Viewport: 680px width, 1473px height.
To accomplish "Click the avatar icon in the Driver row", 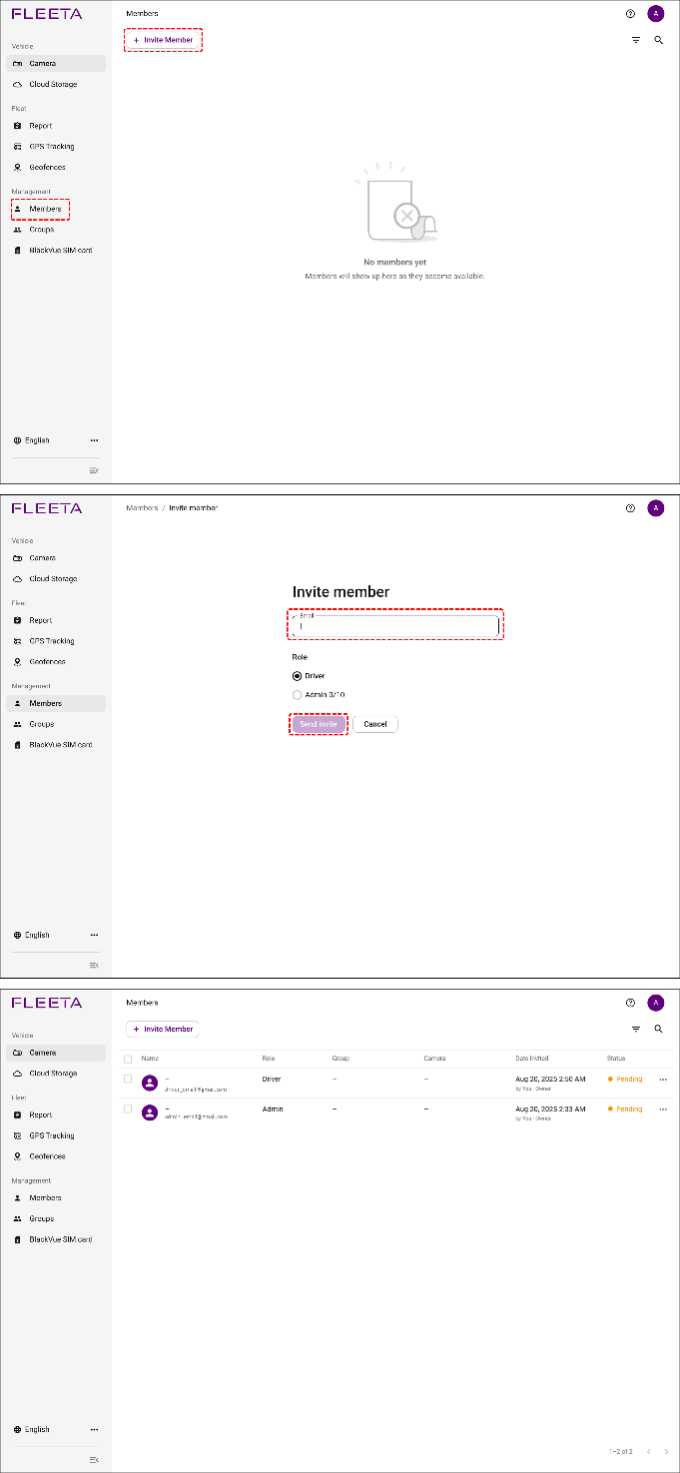I will click(150, 1083).
